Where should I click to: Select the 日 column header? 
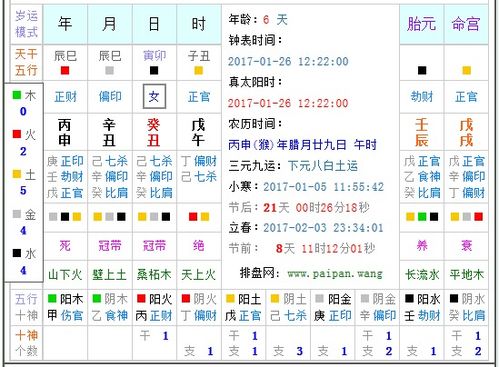154,24
